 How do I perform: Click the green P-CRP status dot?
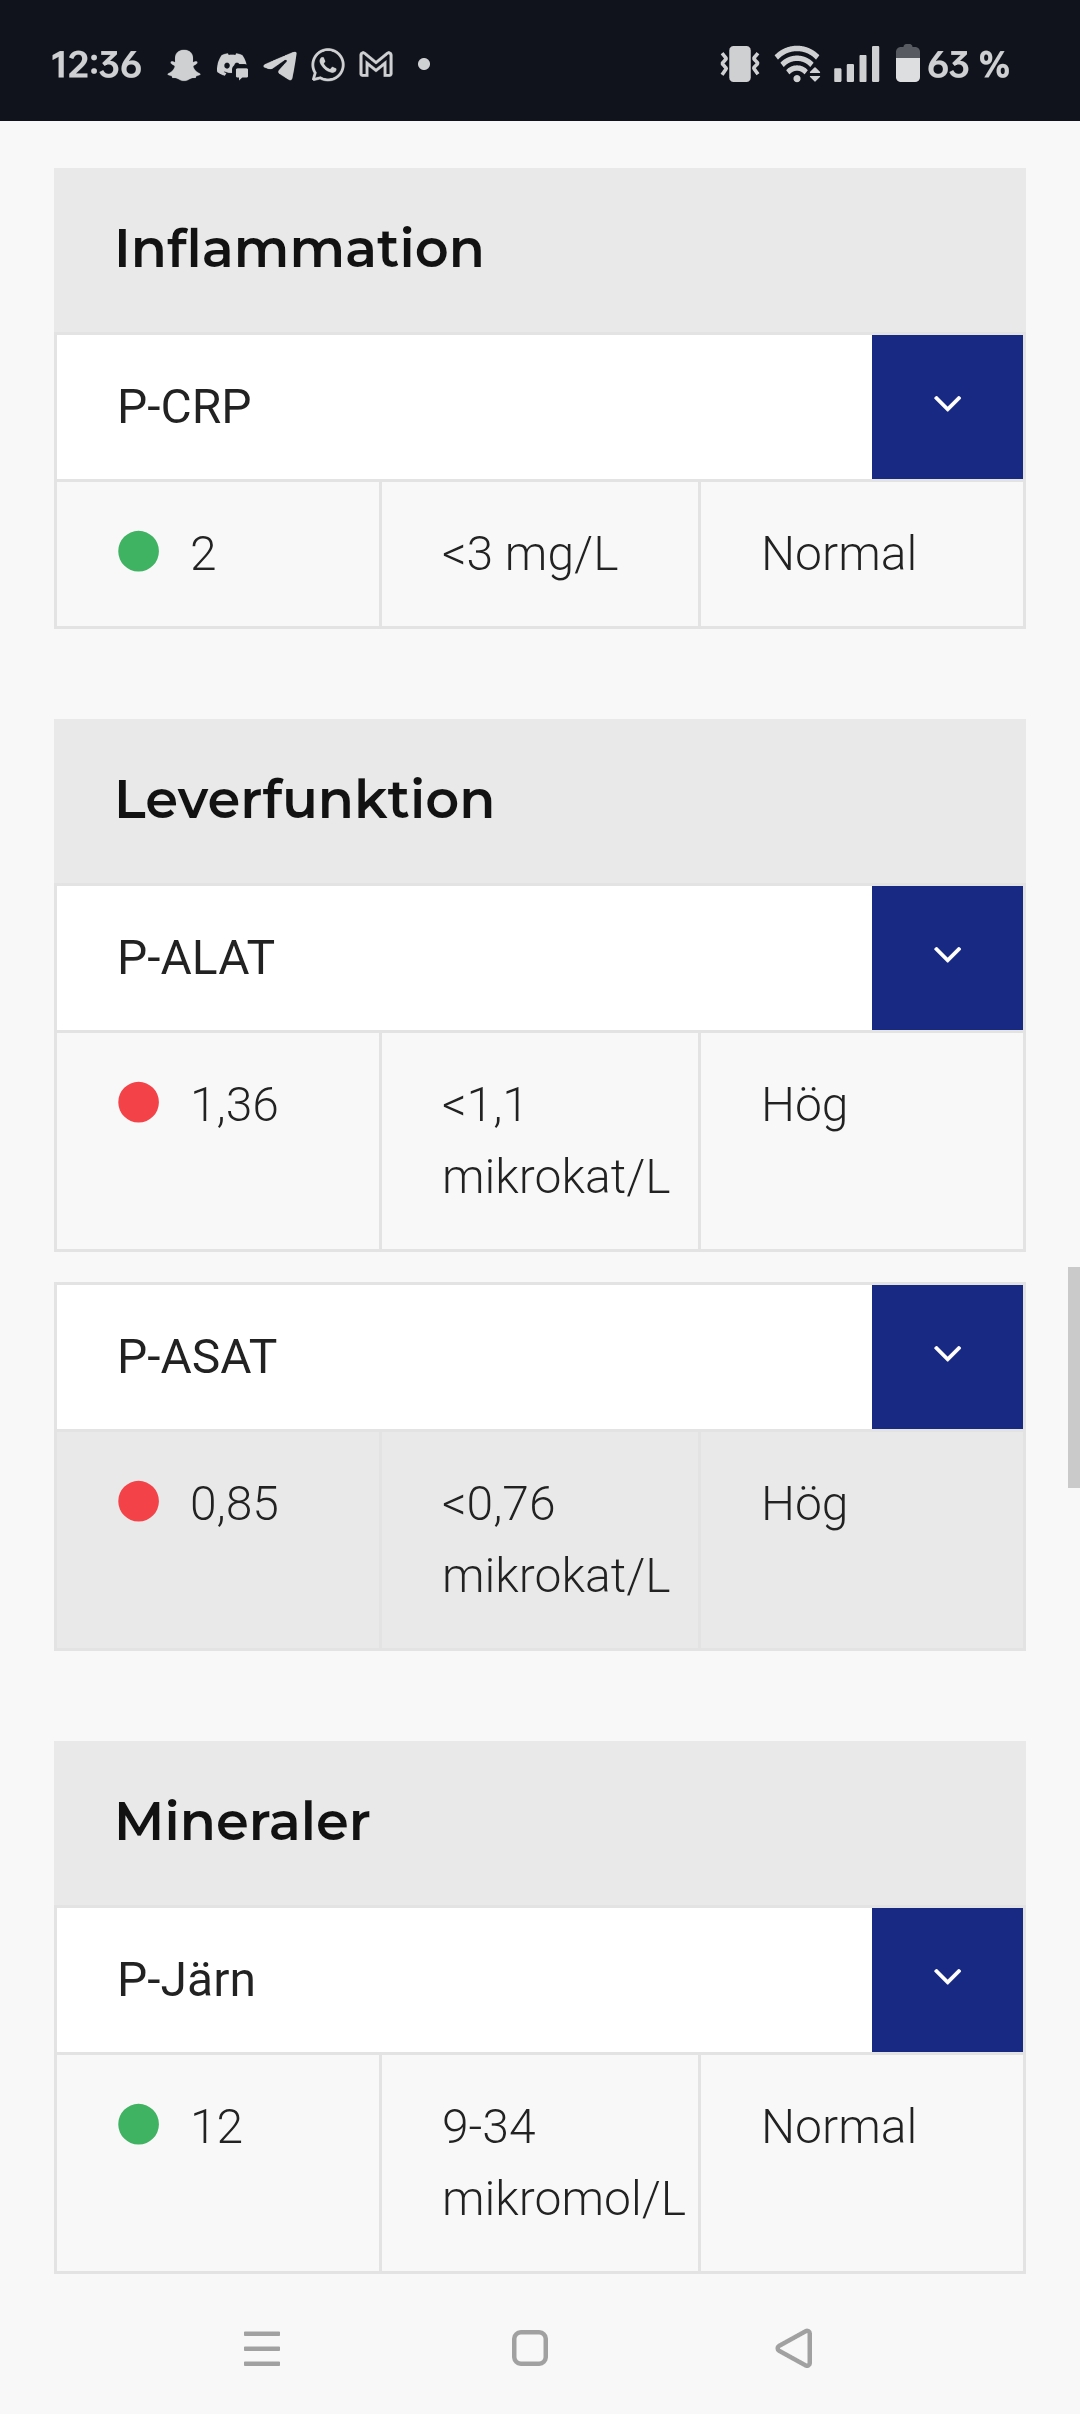click(x=139, y=551)
